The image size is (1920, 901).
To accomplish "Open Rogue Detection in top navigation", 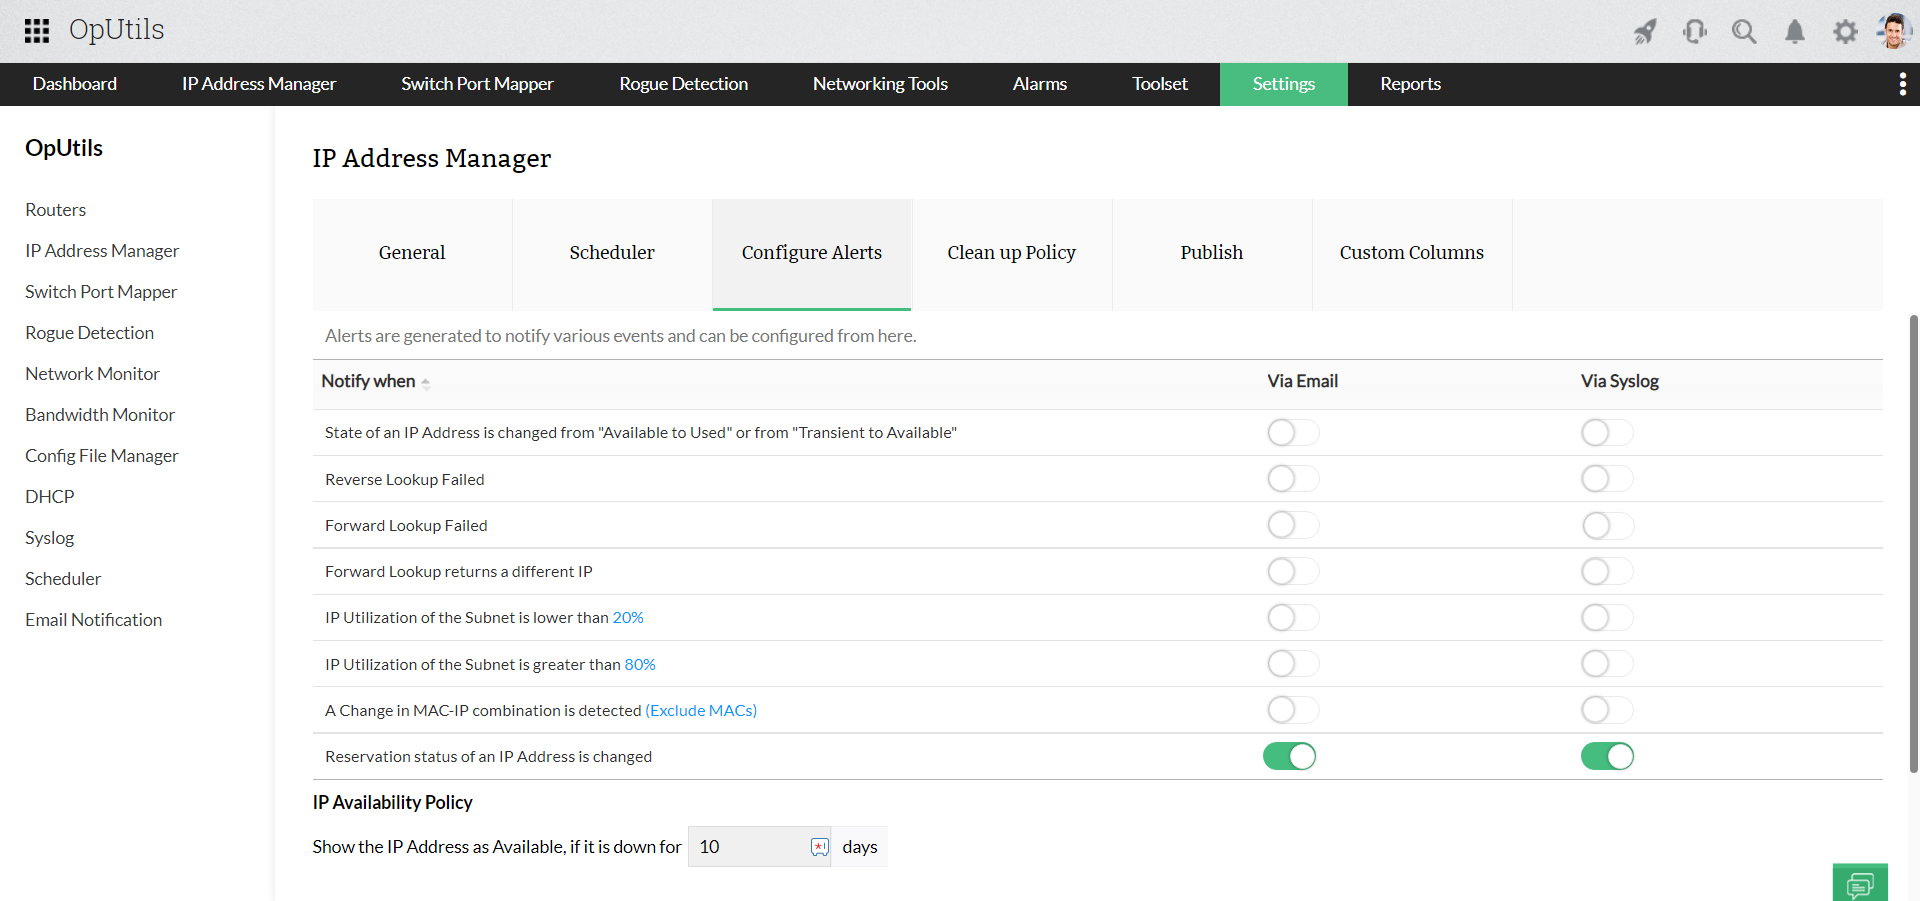I will click(683, 84).
